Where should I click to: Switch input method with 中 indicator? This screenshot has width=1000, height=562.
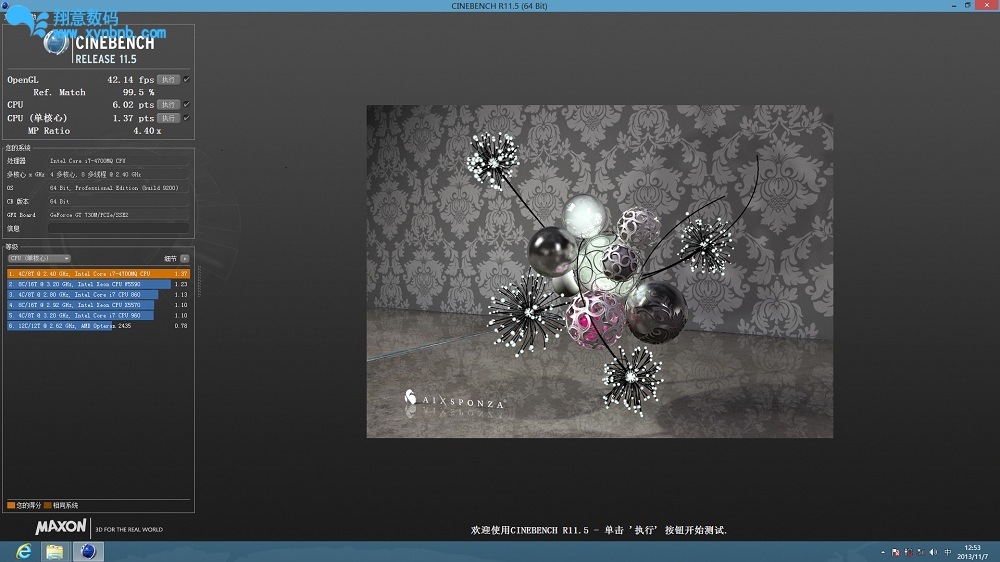click(x=948, y=552)
